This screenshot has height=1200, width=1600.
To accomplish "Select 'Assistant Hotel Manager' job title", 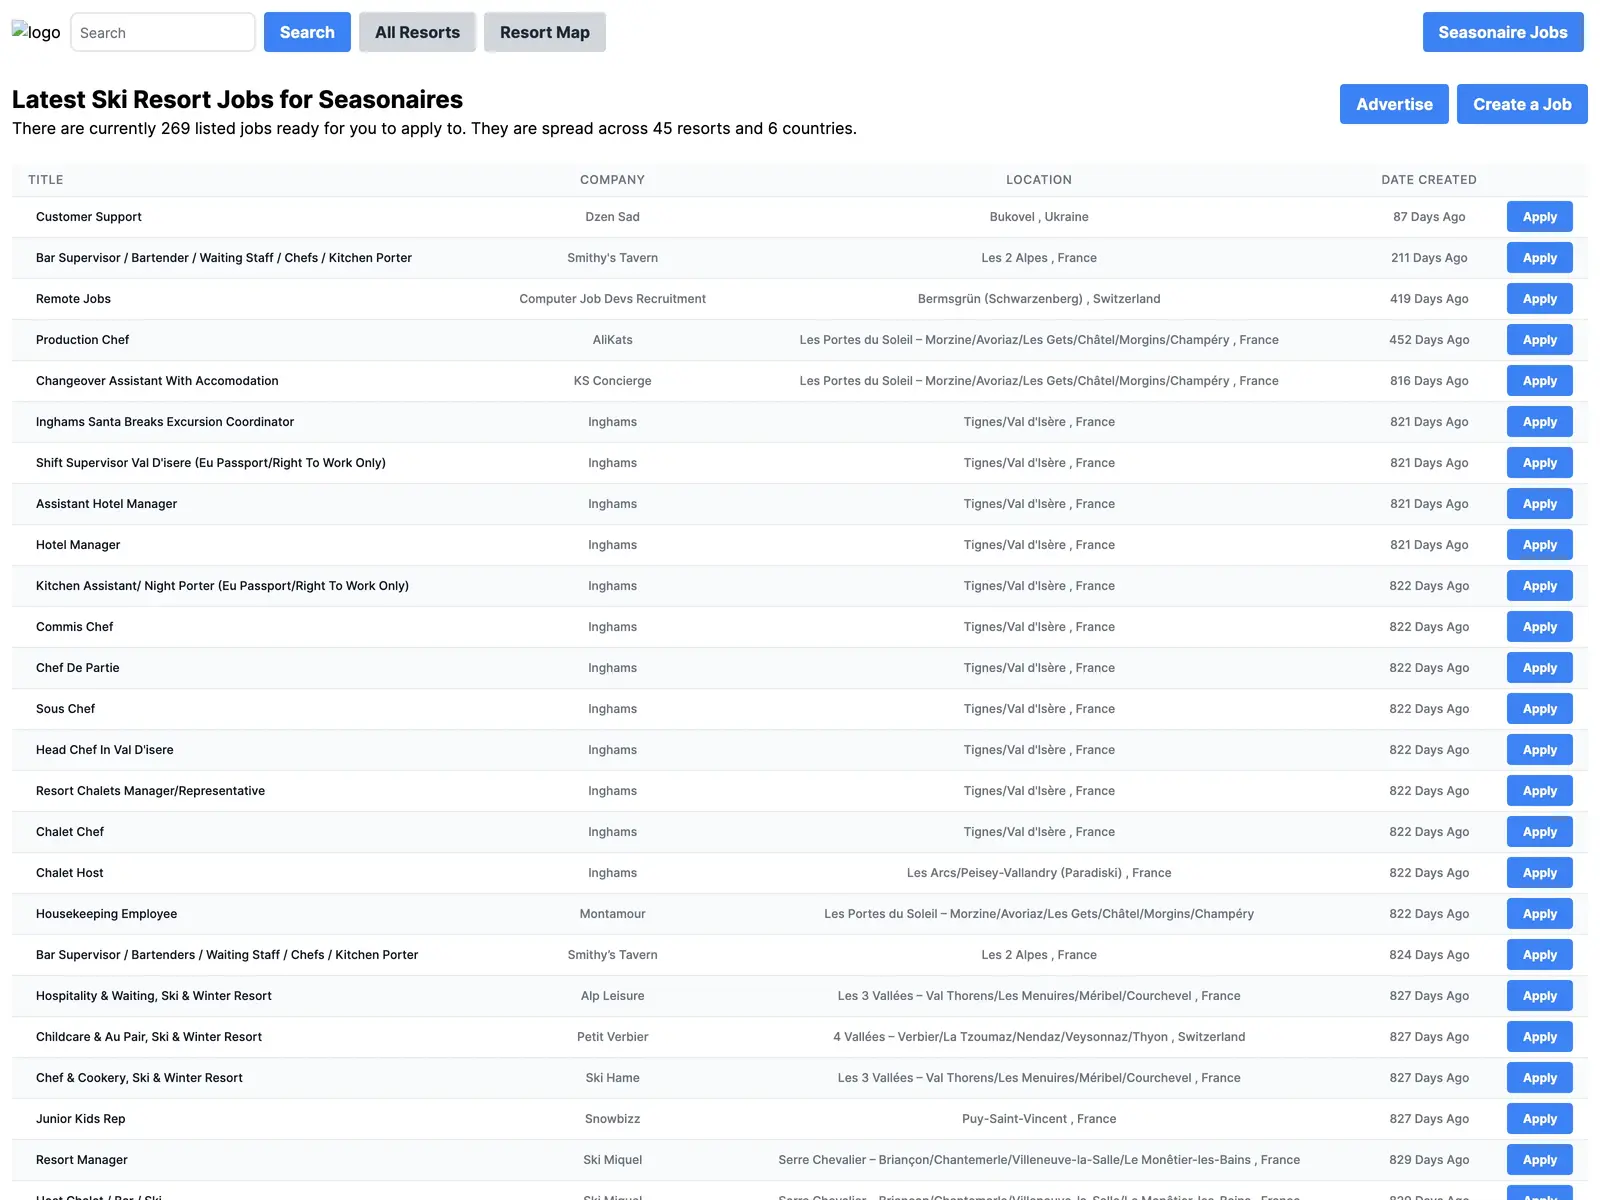I will 106,504.
